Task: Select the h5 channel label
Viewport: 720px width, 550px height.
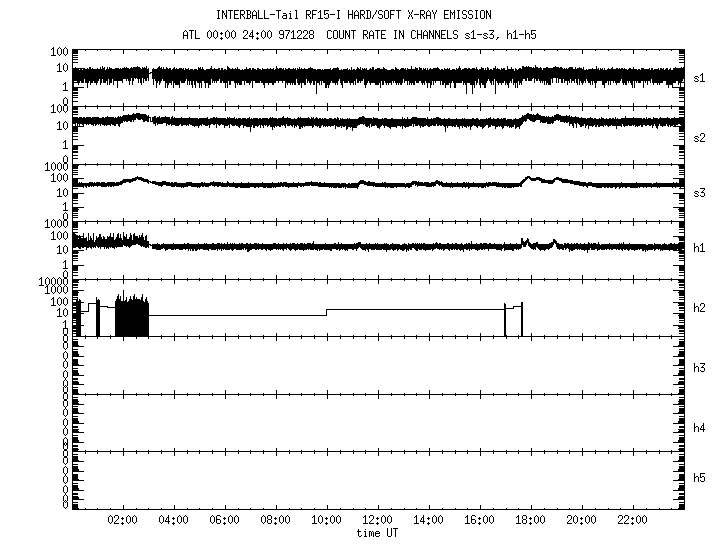Action: click(x=700, y=478)
